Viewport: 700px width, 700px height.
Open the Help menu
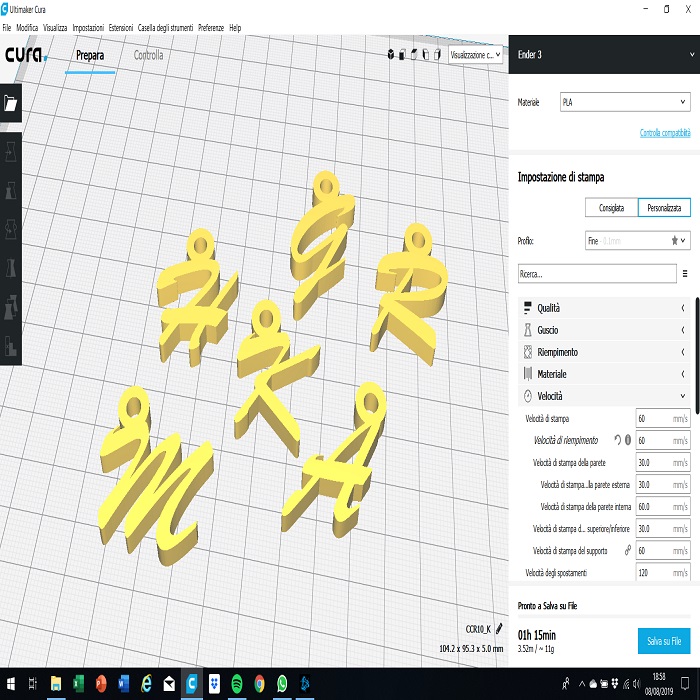pos(235,28)
